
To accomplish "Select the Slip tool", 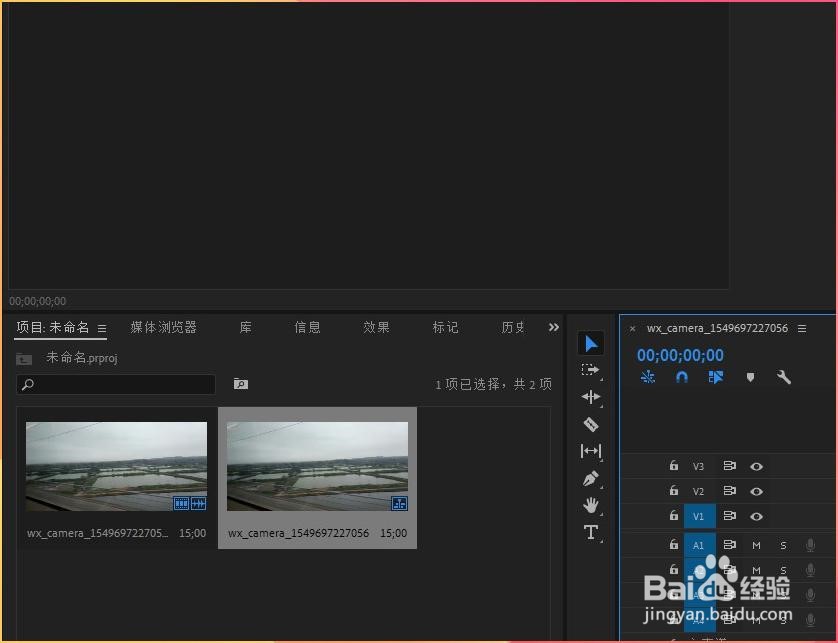I will coord(591,451).
